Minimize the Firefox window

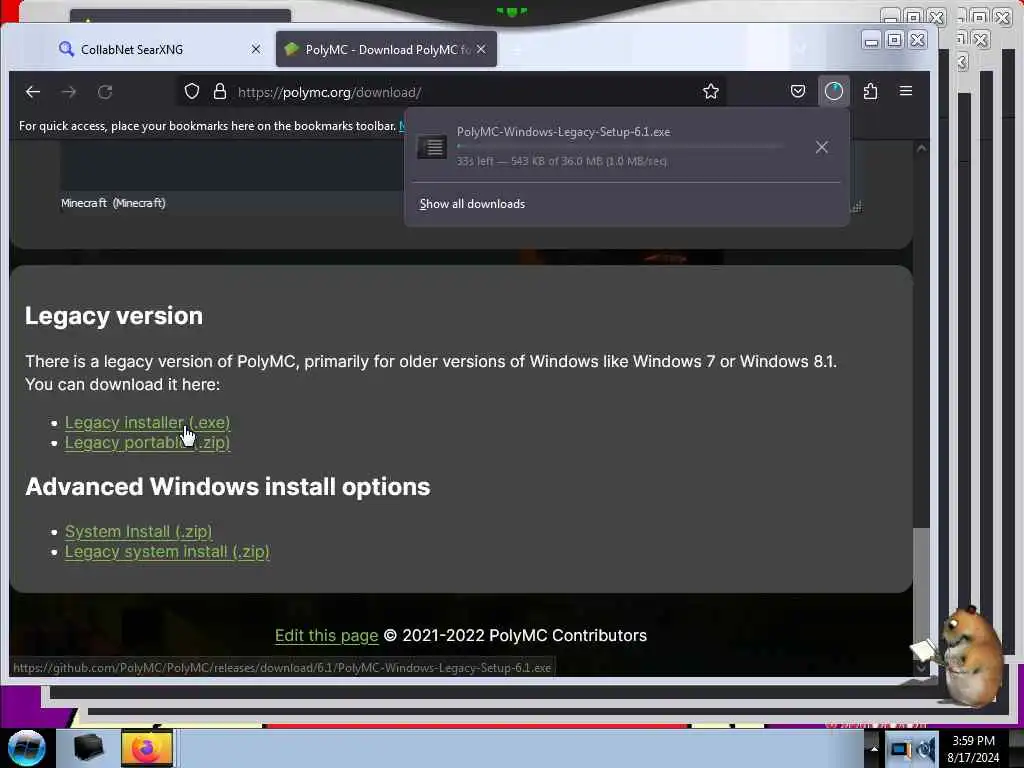pos(871,40)
